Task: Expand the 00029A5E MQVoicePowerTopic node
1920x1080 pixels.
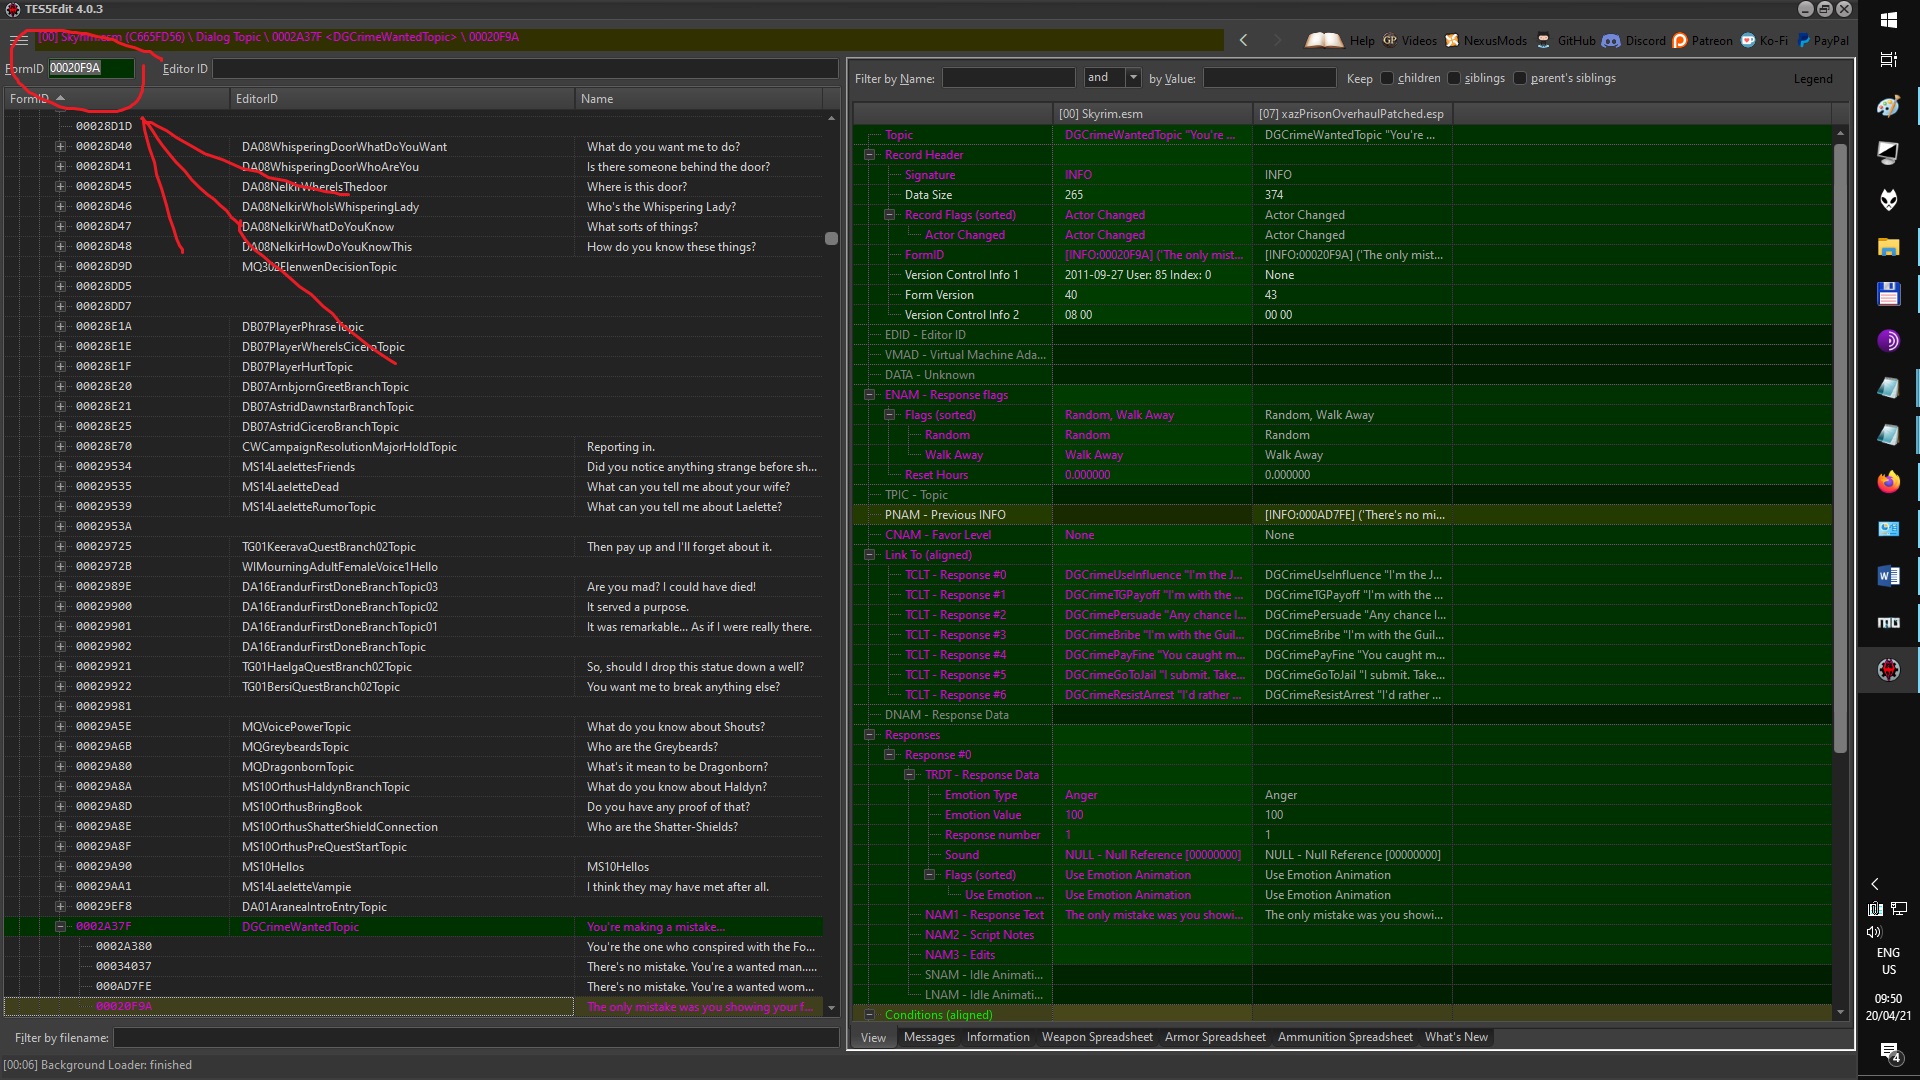Action: tap(60, 726)
